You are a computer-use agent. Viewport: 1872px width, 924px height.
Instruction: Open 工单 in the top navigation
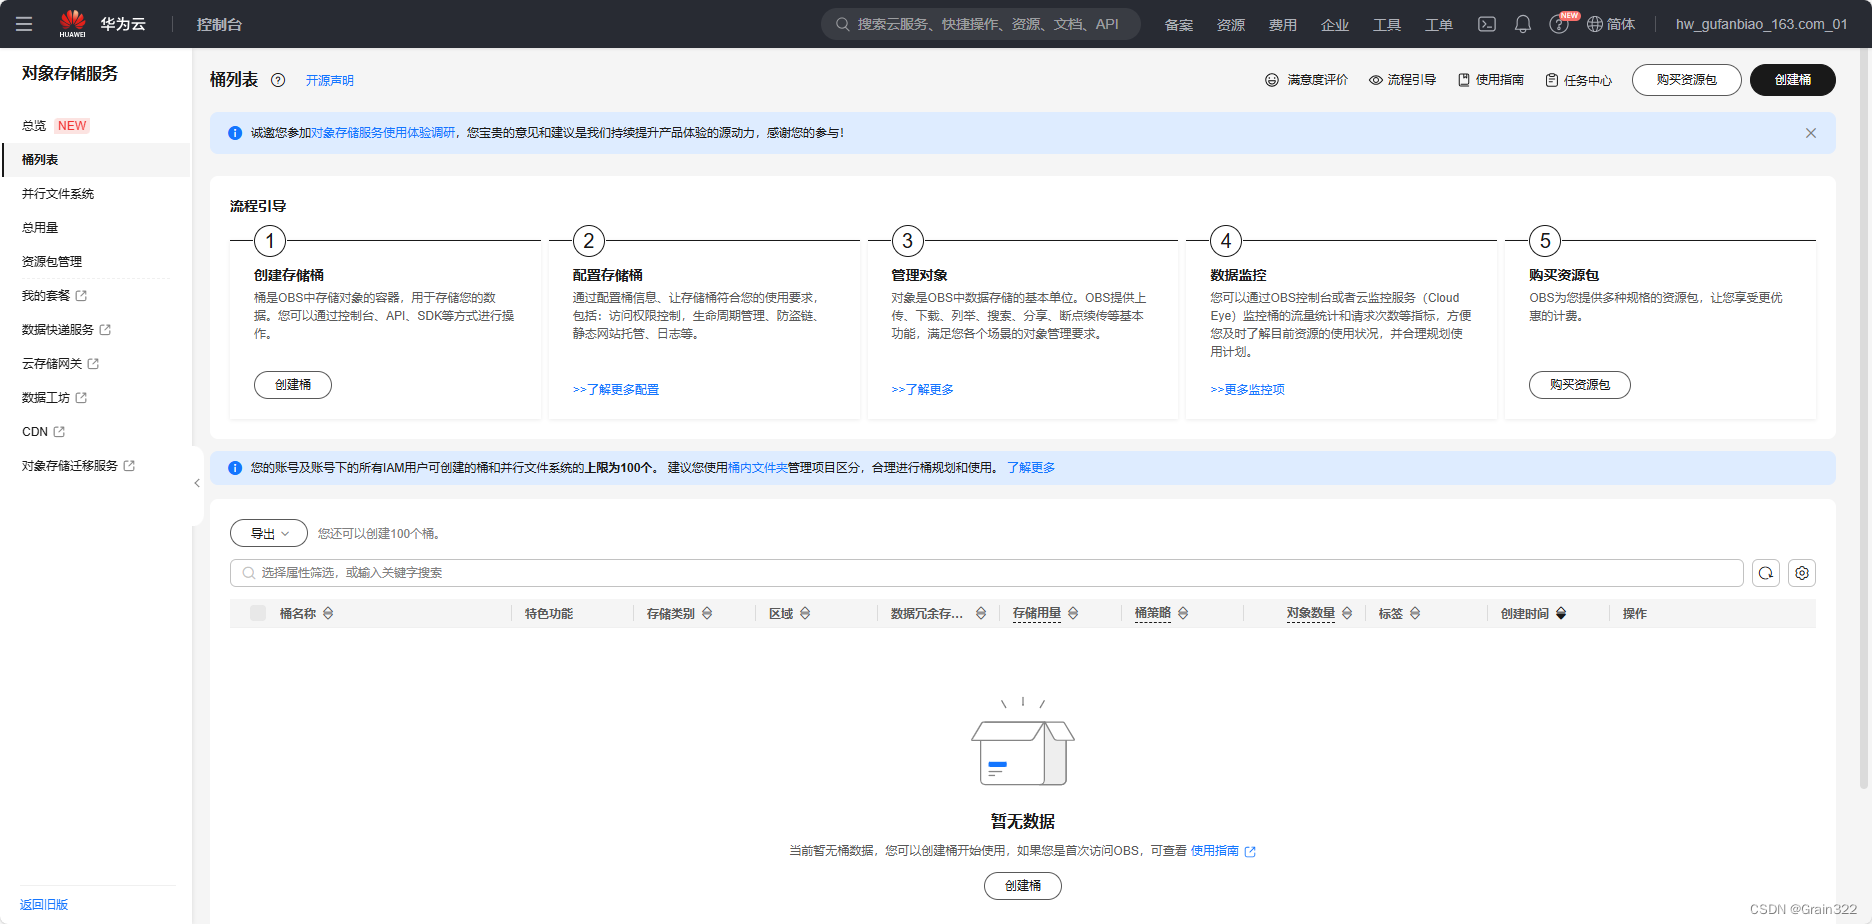[1439, 24]
